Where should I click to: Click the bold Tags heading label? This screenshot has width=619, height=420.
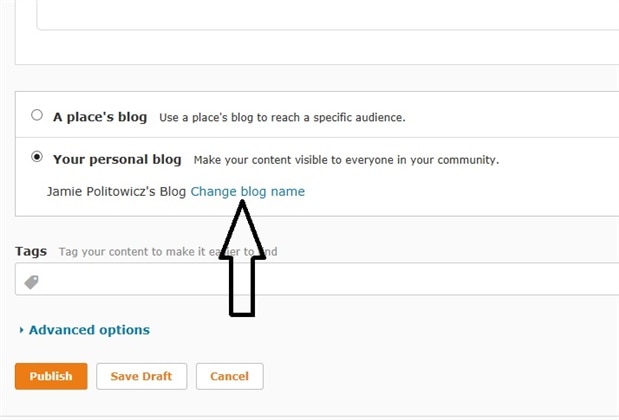click(32, 252)
